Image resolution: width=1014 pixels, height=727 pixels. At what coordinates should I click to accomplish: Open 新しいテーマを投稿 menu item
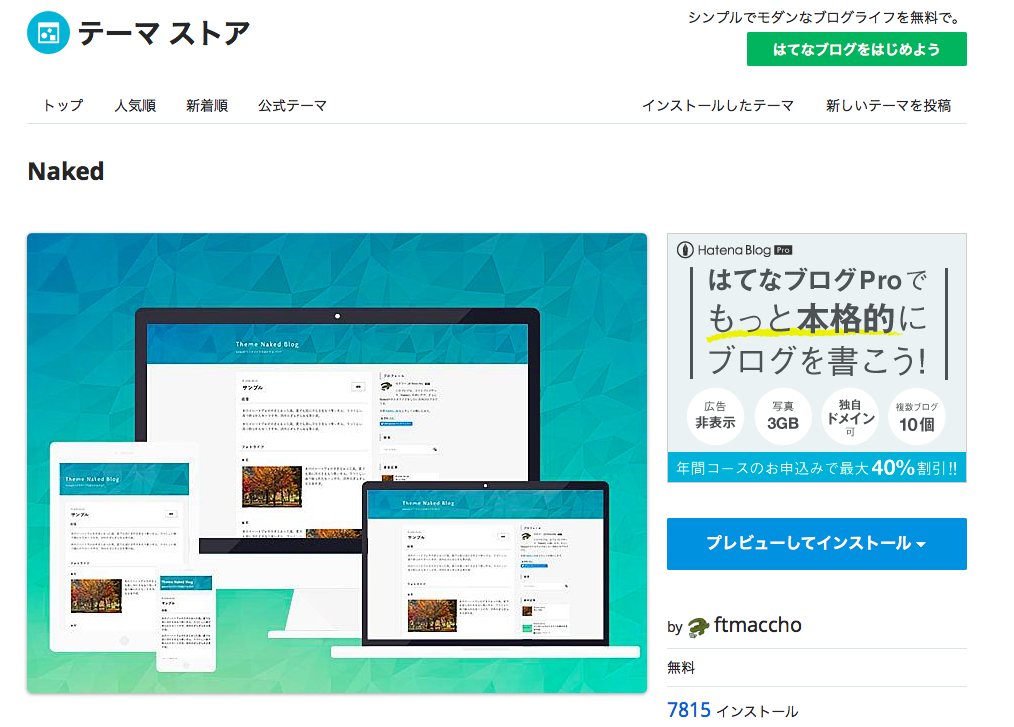pyautogui.click(x=888, y=105)
